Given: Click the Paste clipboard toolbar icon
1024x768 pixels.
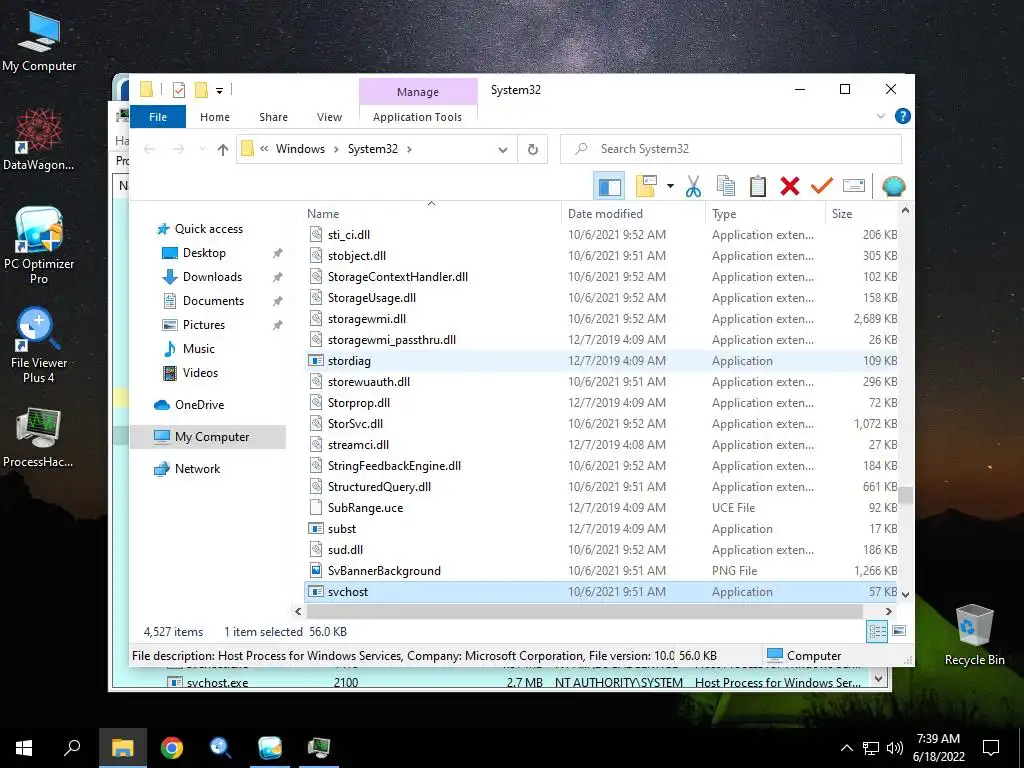Looking at the screenshot, I should pos(758,187).
